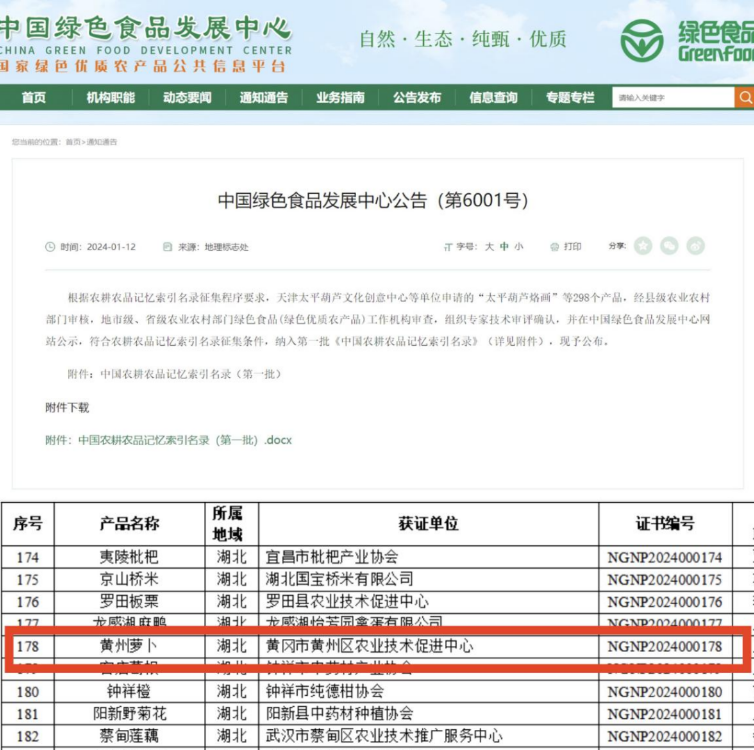The height and width of the screenshot is (750, 754).
Task: Click certificate number NGNP2024000174
Action: (665, 558)
